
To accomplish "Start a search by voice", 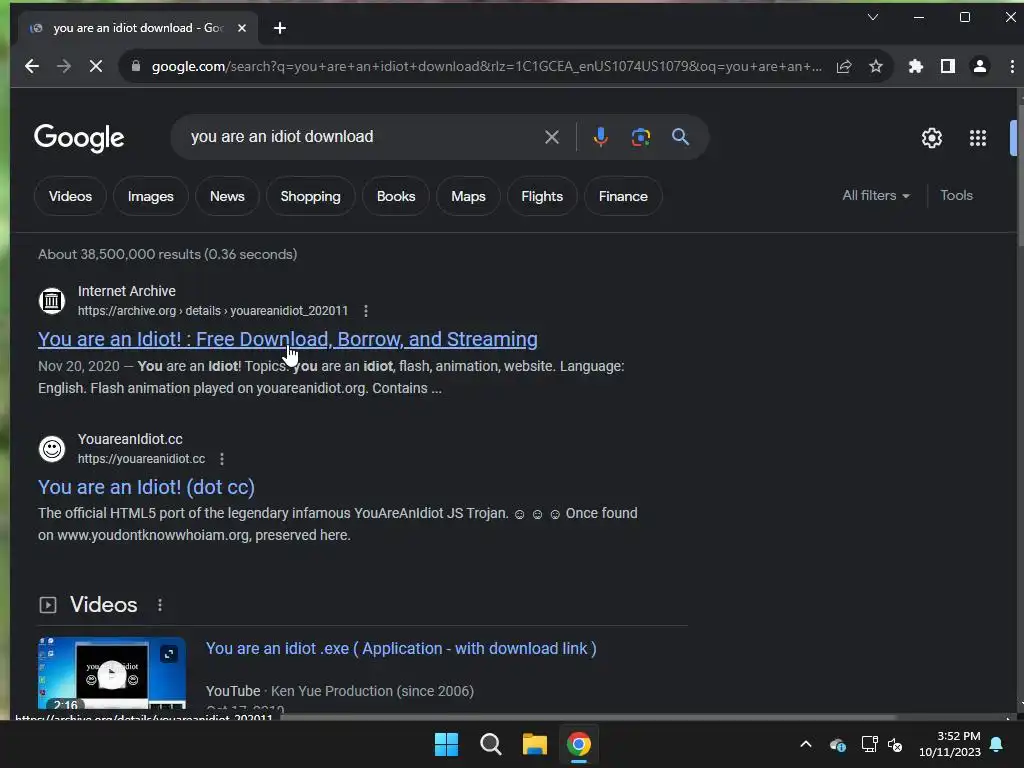I will point(600,137).
